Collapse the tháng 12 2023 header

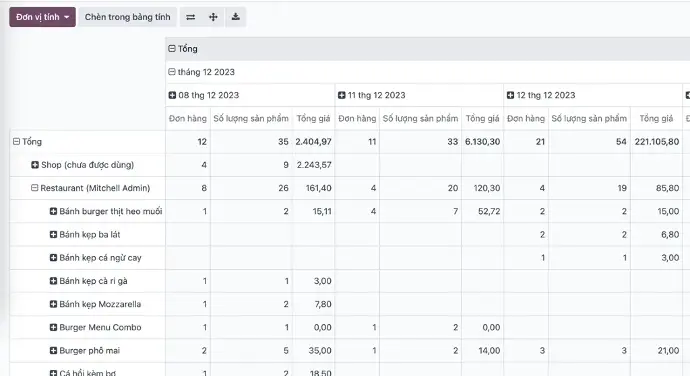click(202, 72)
